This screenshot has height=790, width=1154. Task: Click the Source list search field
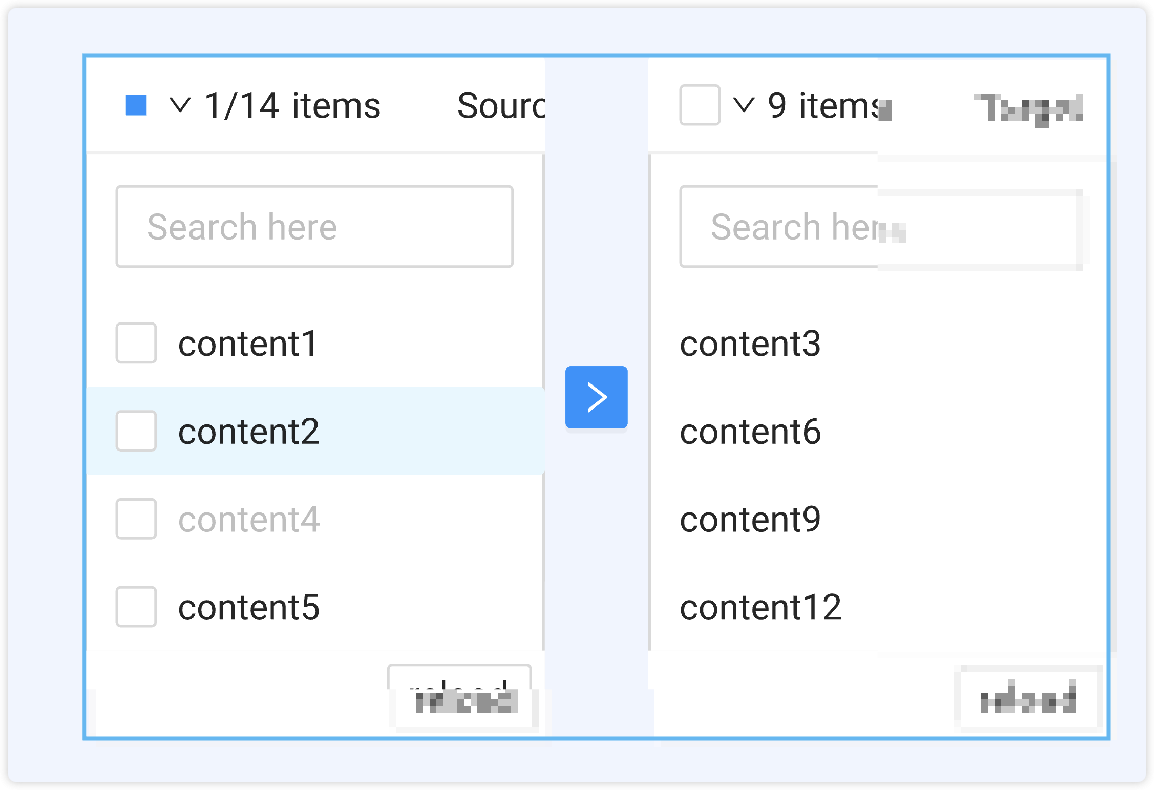point(314,227)
